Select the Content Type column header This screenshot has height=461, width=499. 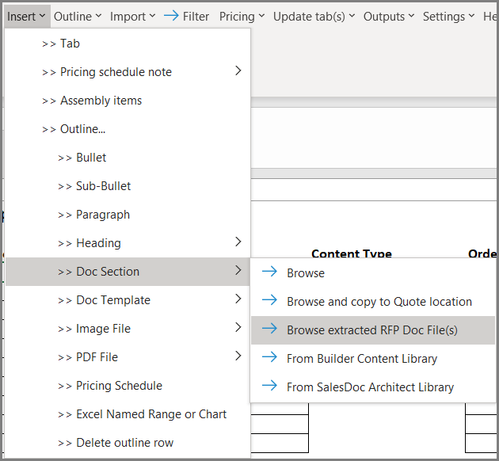[x=351, y=254]
